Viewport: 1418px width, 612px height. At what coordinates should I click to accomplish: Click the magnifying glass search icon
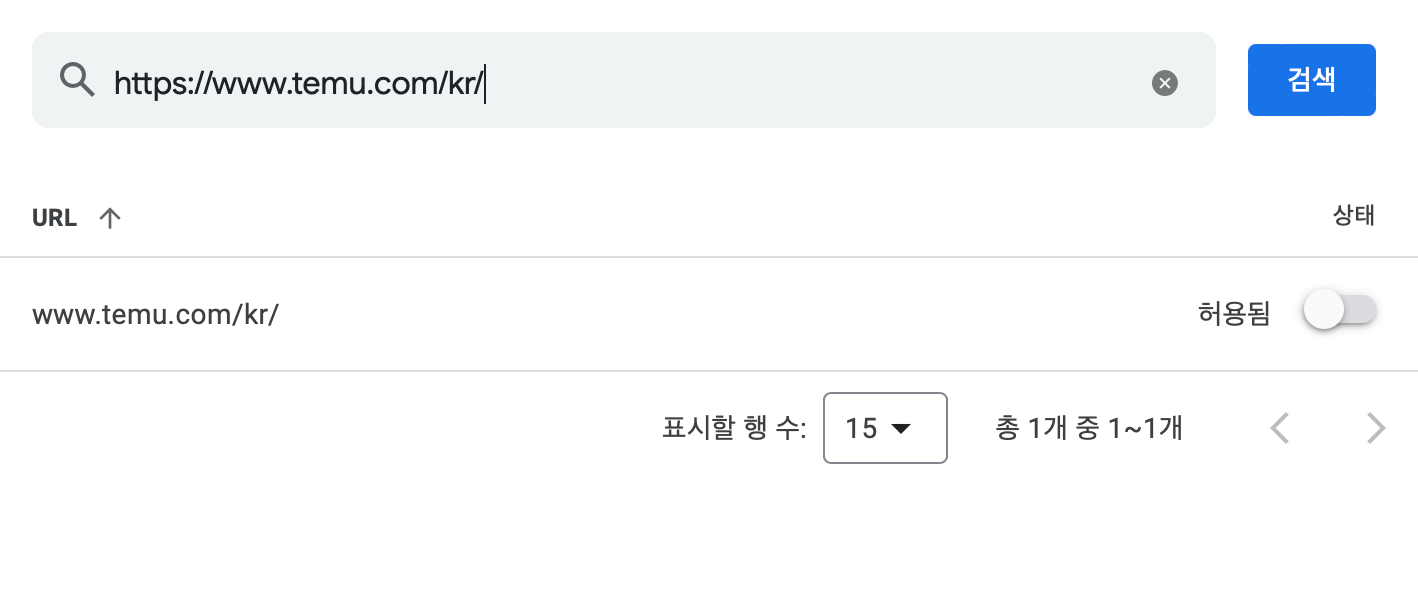(x=77, y=80)
